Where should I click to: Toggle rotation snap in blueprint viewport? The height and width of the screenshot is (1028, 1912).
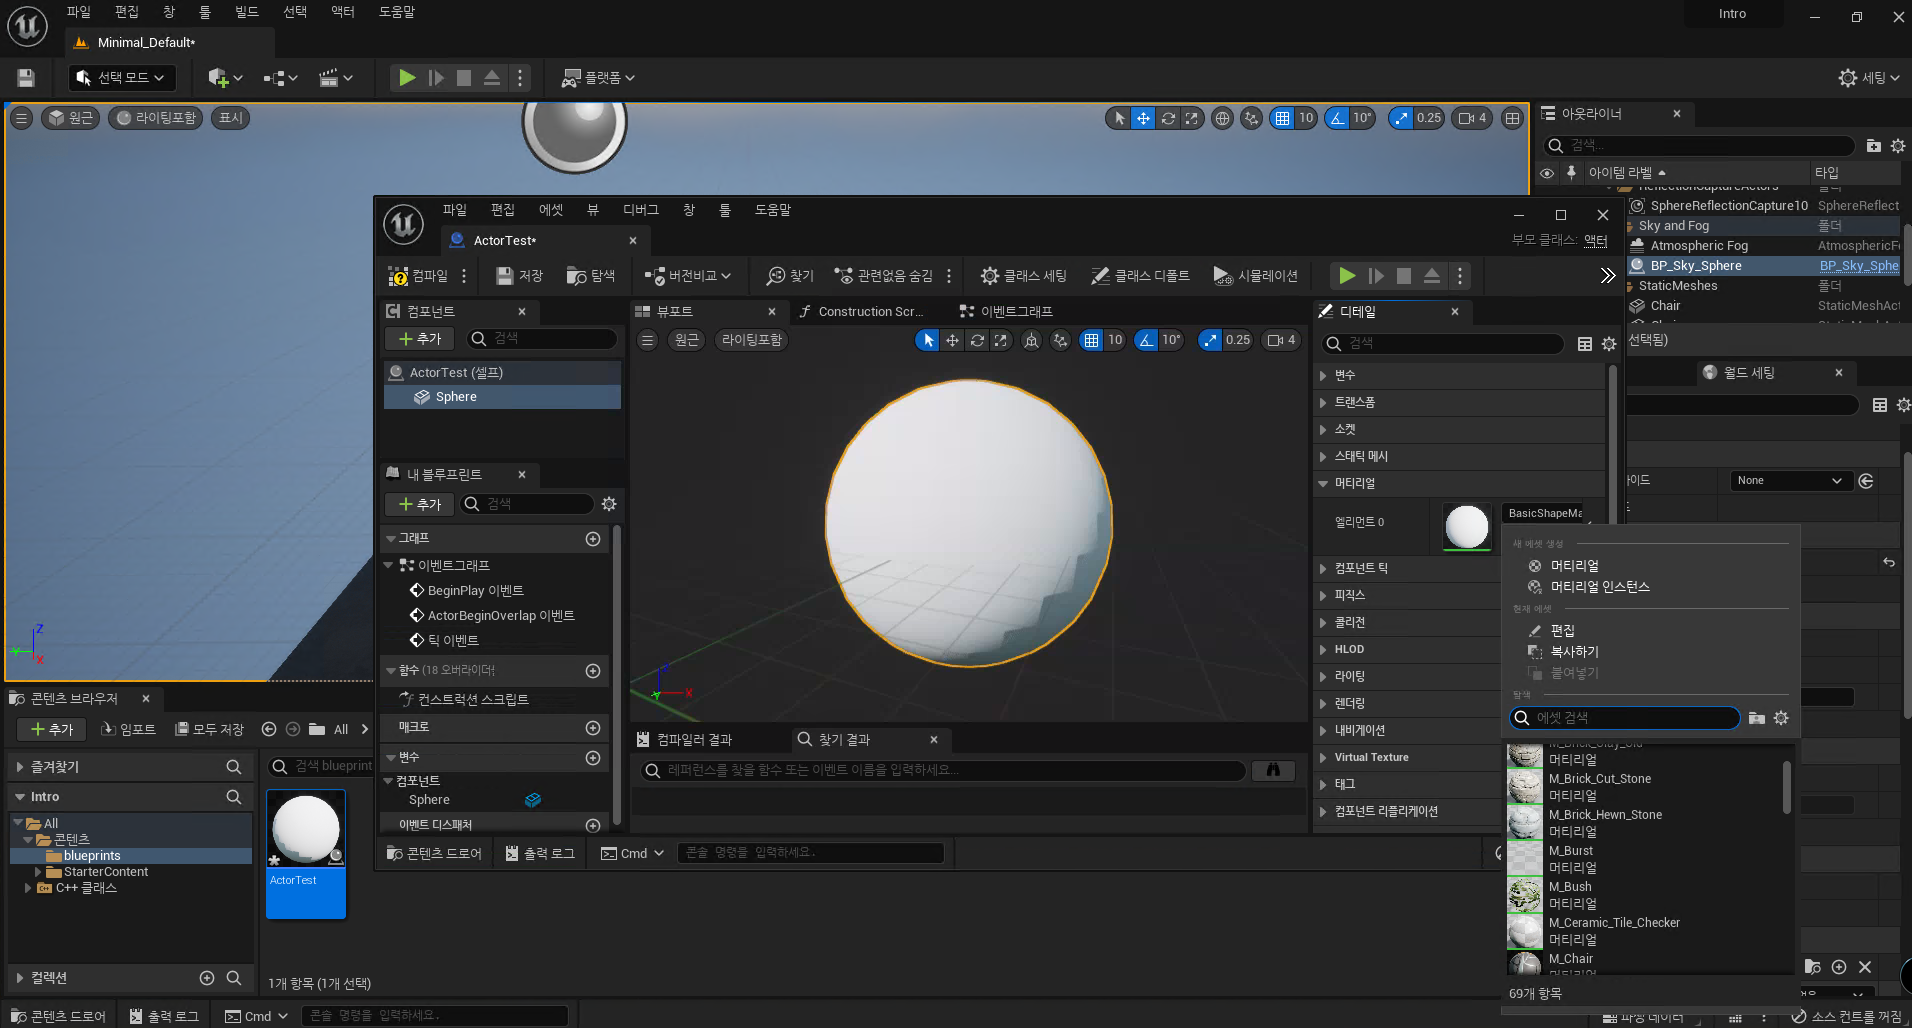pyautogui.click(x=1146, y=340)
